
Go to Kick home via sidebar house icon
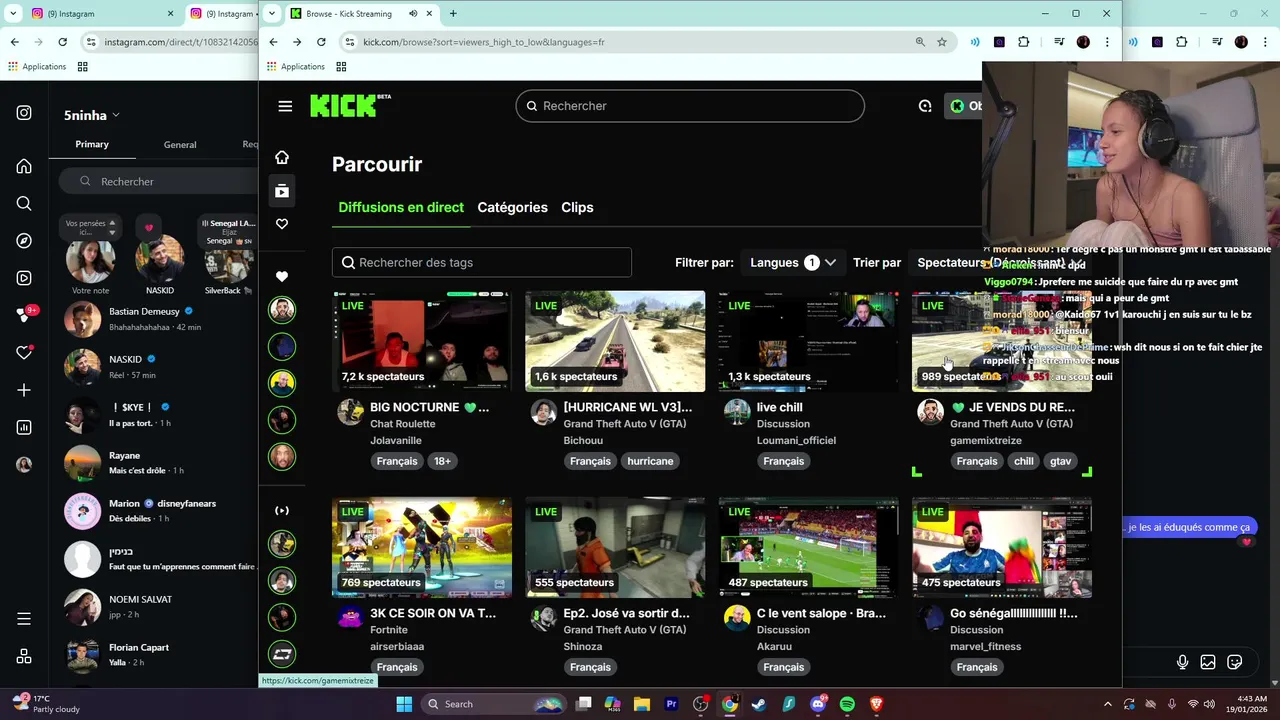tap(282, 157)
